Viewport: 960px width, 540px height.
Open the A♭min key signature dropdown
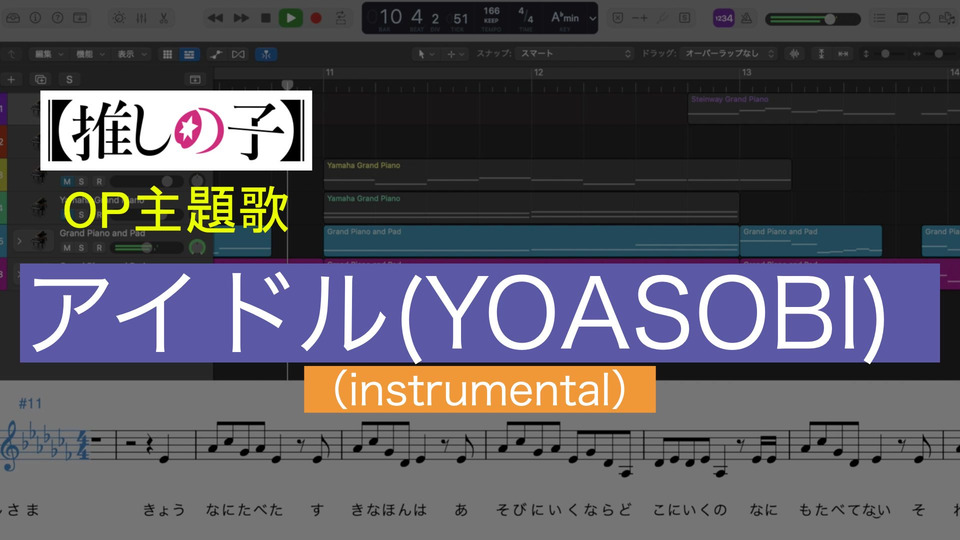pos(572,18)
